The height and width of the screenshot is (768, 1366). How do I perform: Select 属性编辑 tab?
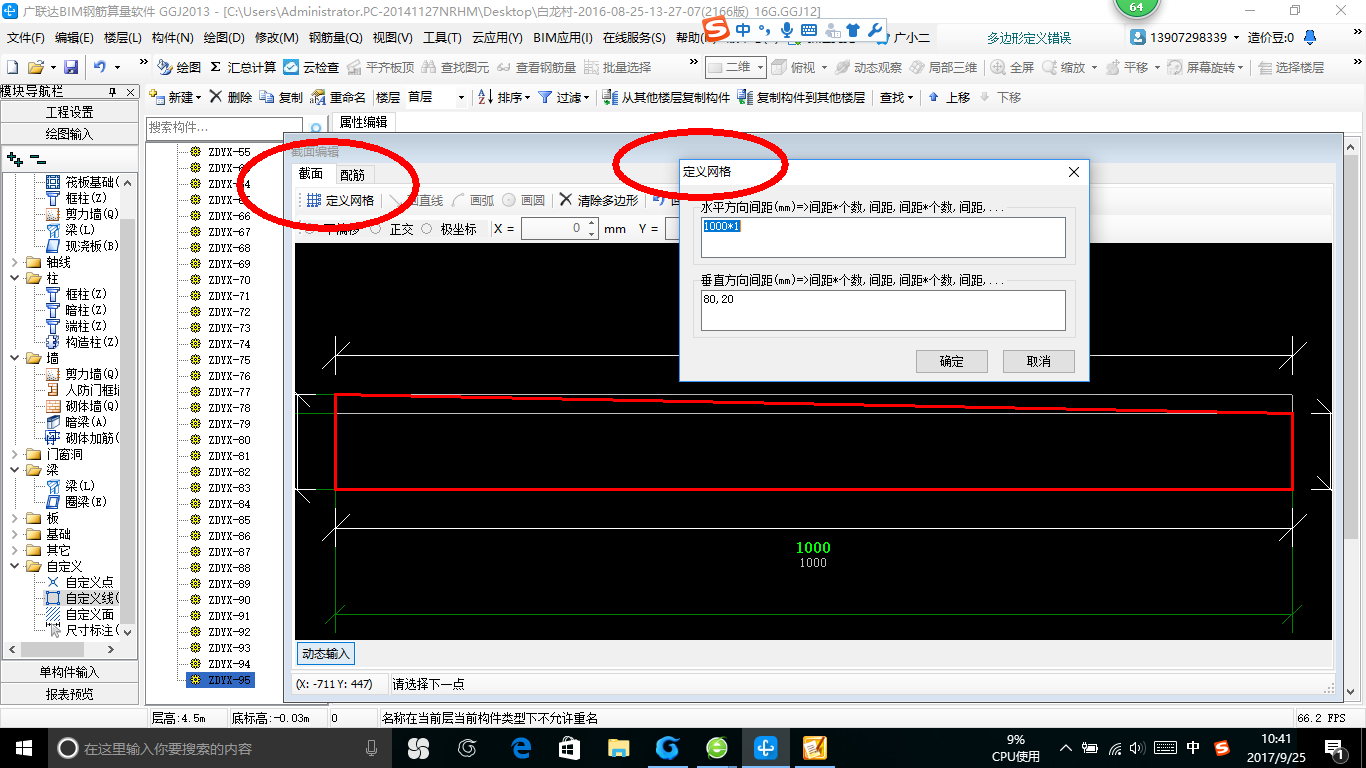point(363,122)
